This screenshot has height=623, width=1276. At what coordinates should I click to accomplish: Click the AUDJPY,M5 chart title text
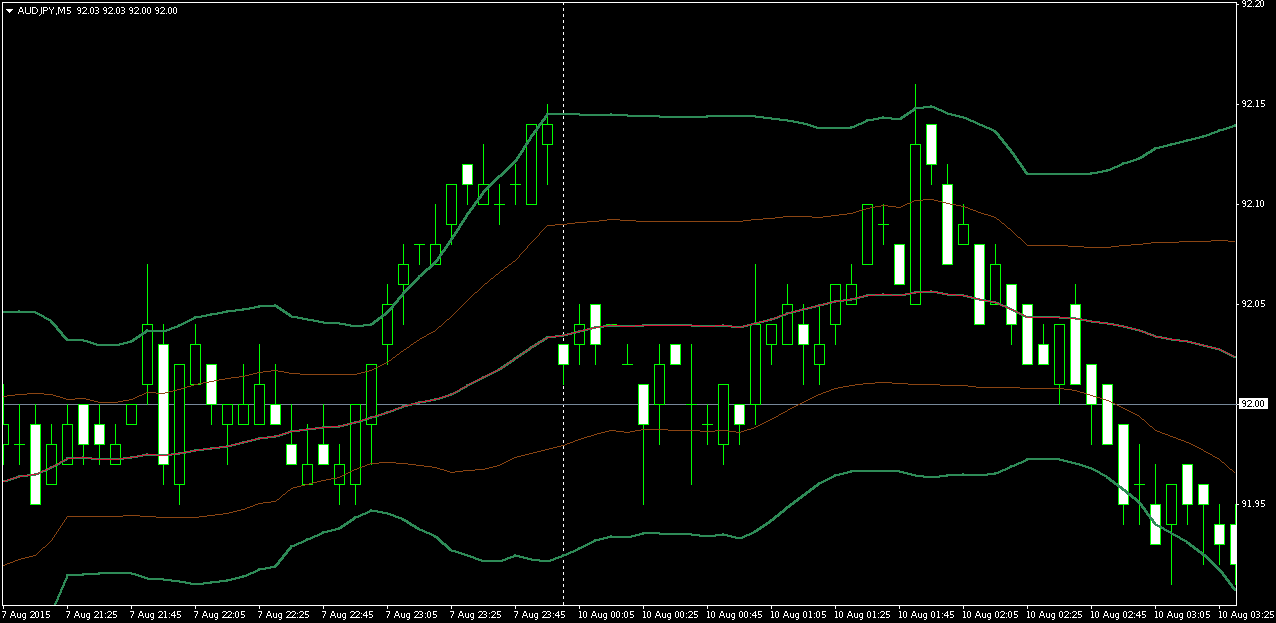click(44, 10)
